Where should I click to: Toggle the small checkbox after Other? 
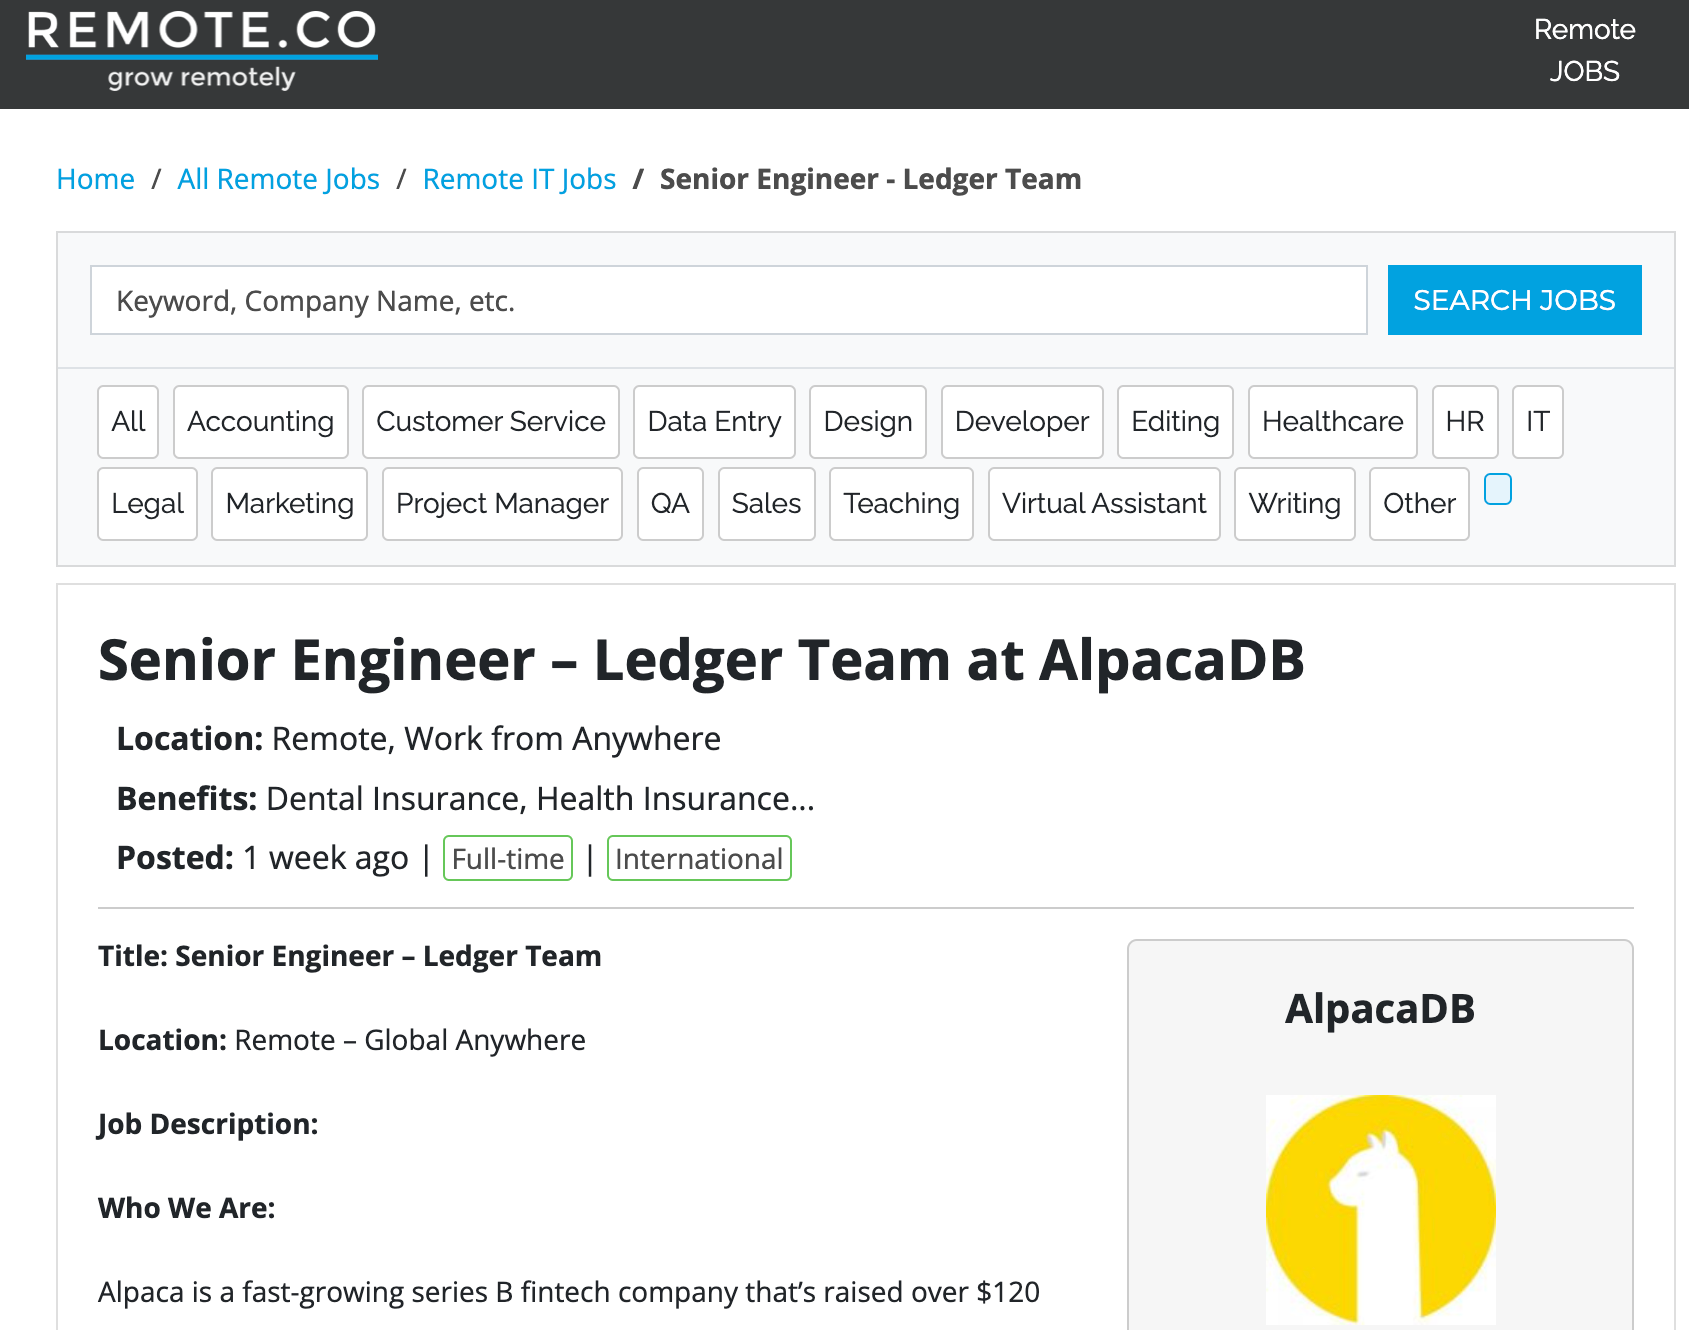1497,490
